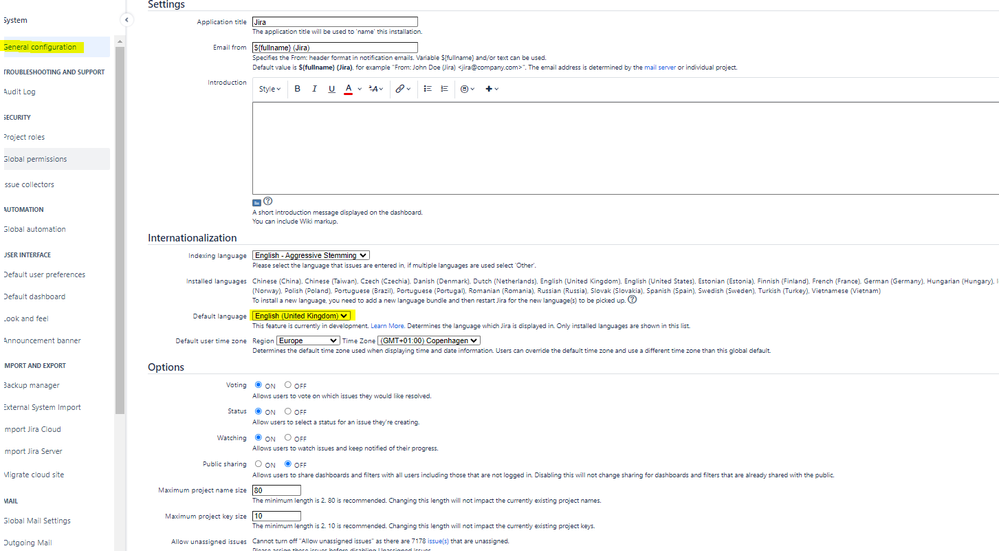Turn Voting ON
Screen dimensions: 999x551
click(258, 385)
